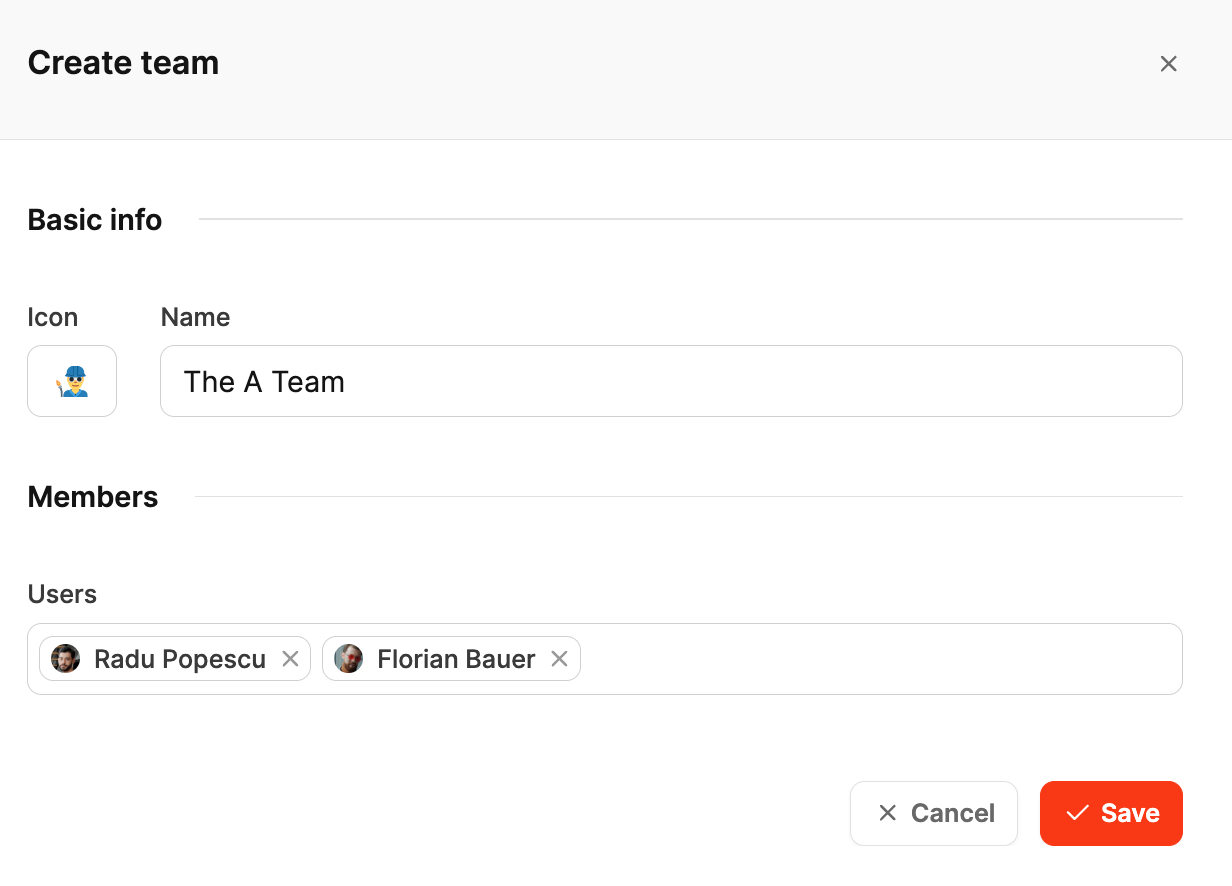1232x886 pixels.
Task: Click the empty area of the Users field
Action: (880, 659)
